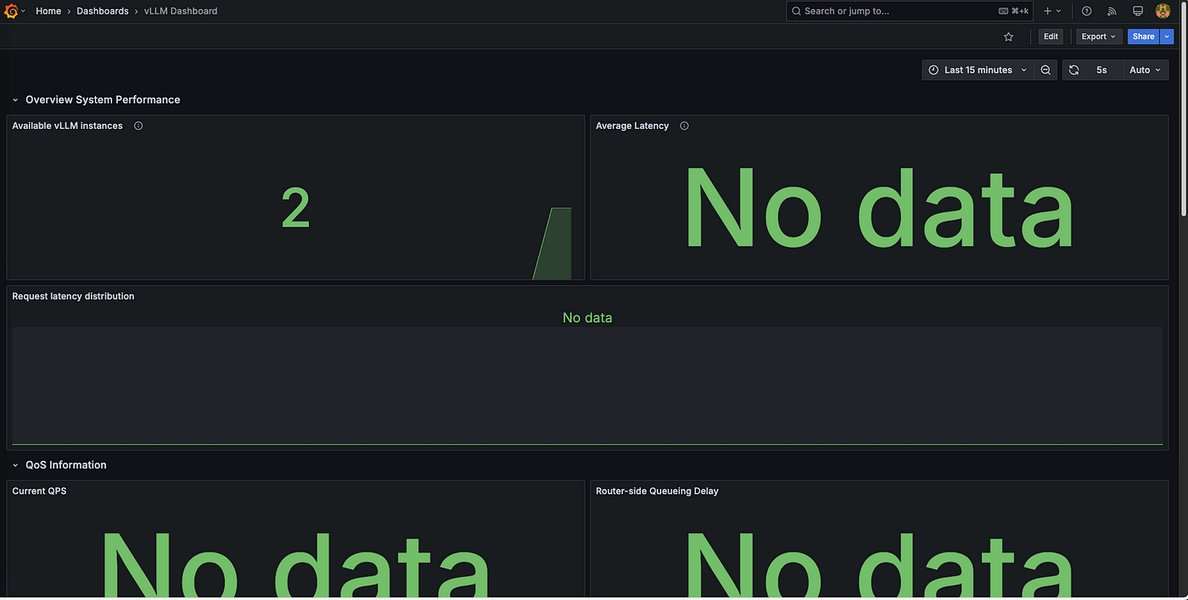Click the Overview System Performance row title
This screenshot has height=600, width=1188.
[103, 100]
